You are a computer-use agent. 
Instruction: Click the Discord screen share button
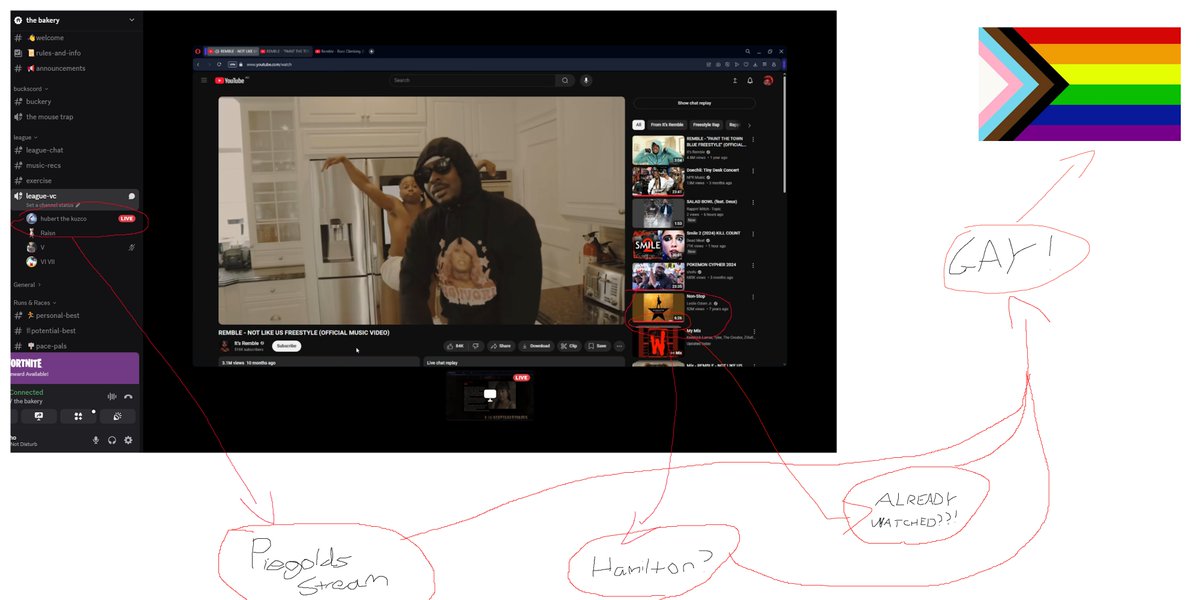[39, 416]
